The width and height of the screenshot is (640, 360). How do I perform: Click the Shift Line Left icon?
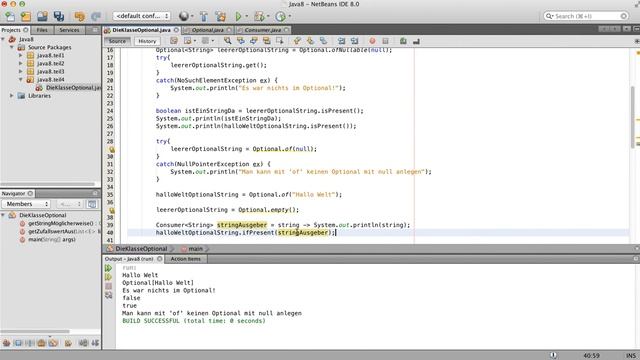341,41
